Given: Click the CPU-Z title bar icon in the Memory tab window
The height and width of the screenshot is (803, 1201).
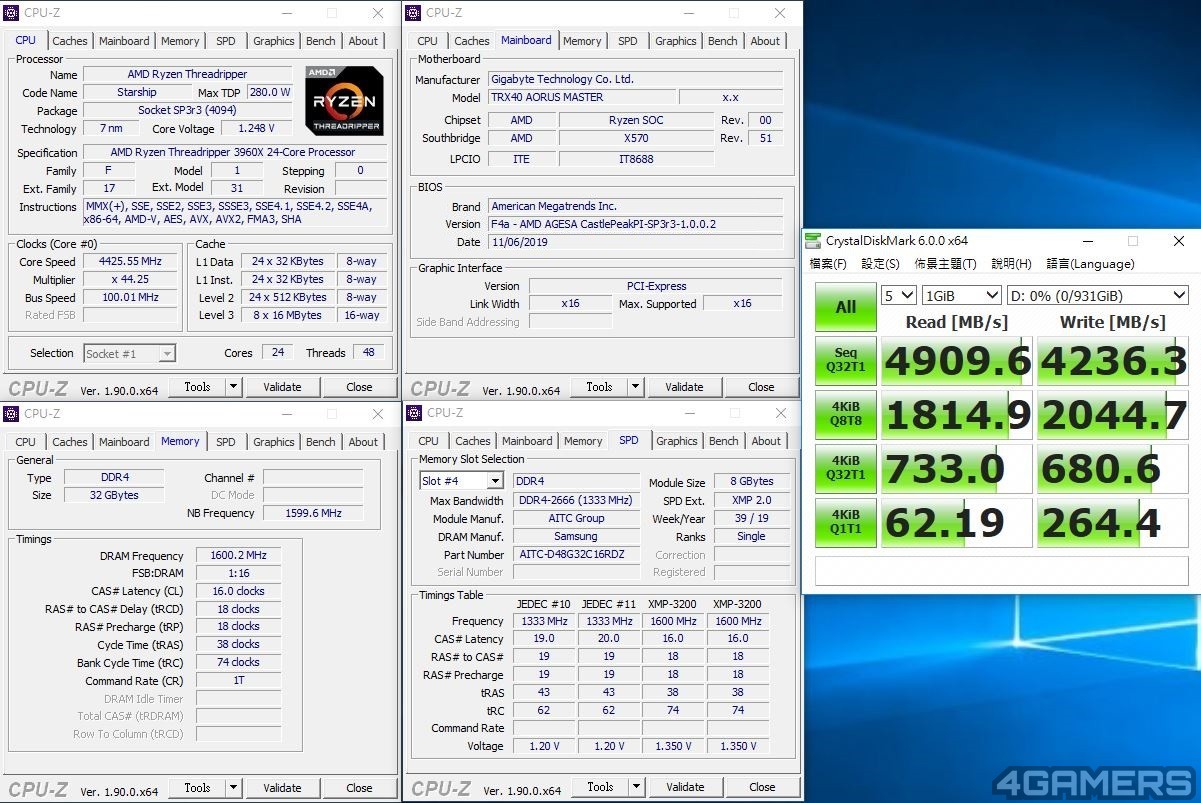Looking at the screenshot, I should [11, 414].
